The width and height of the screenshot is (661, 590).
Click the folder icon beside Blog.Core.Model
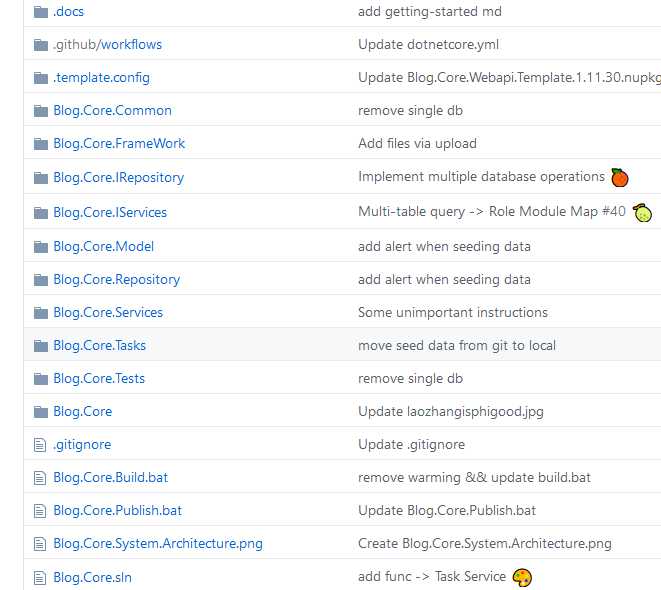[x=41, y=247]
